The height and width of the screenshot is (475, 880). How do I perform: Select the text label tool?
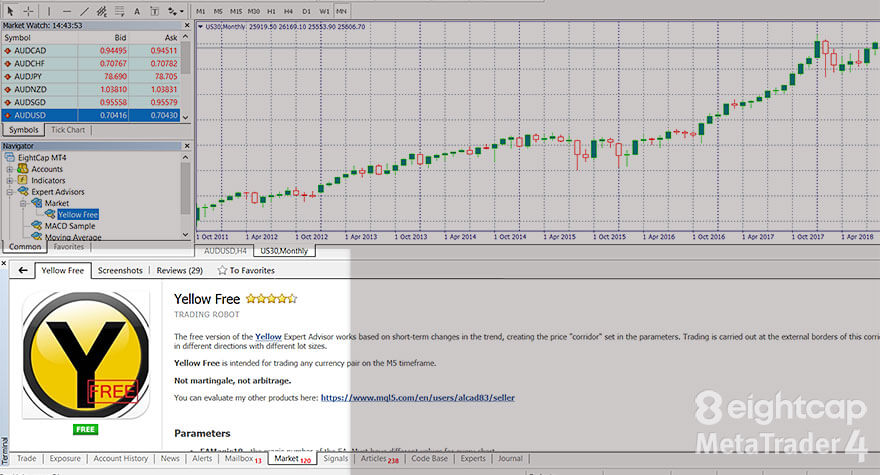(x=154, y=11)
